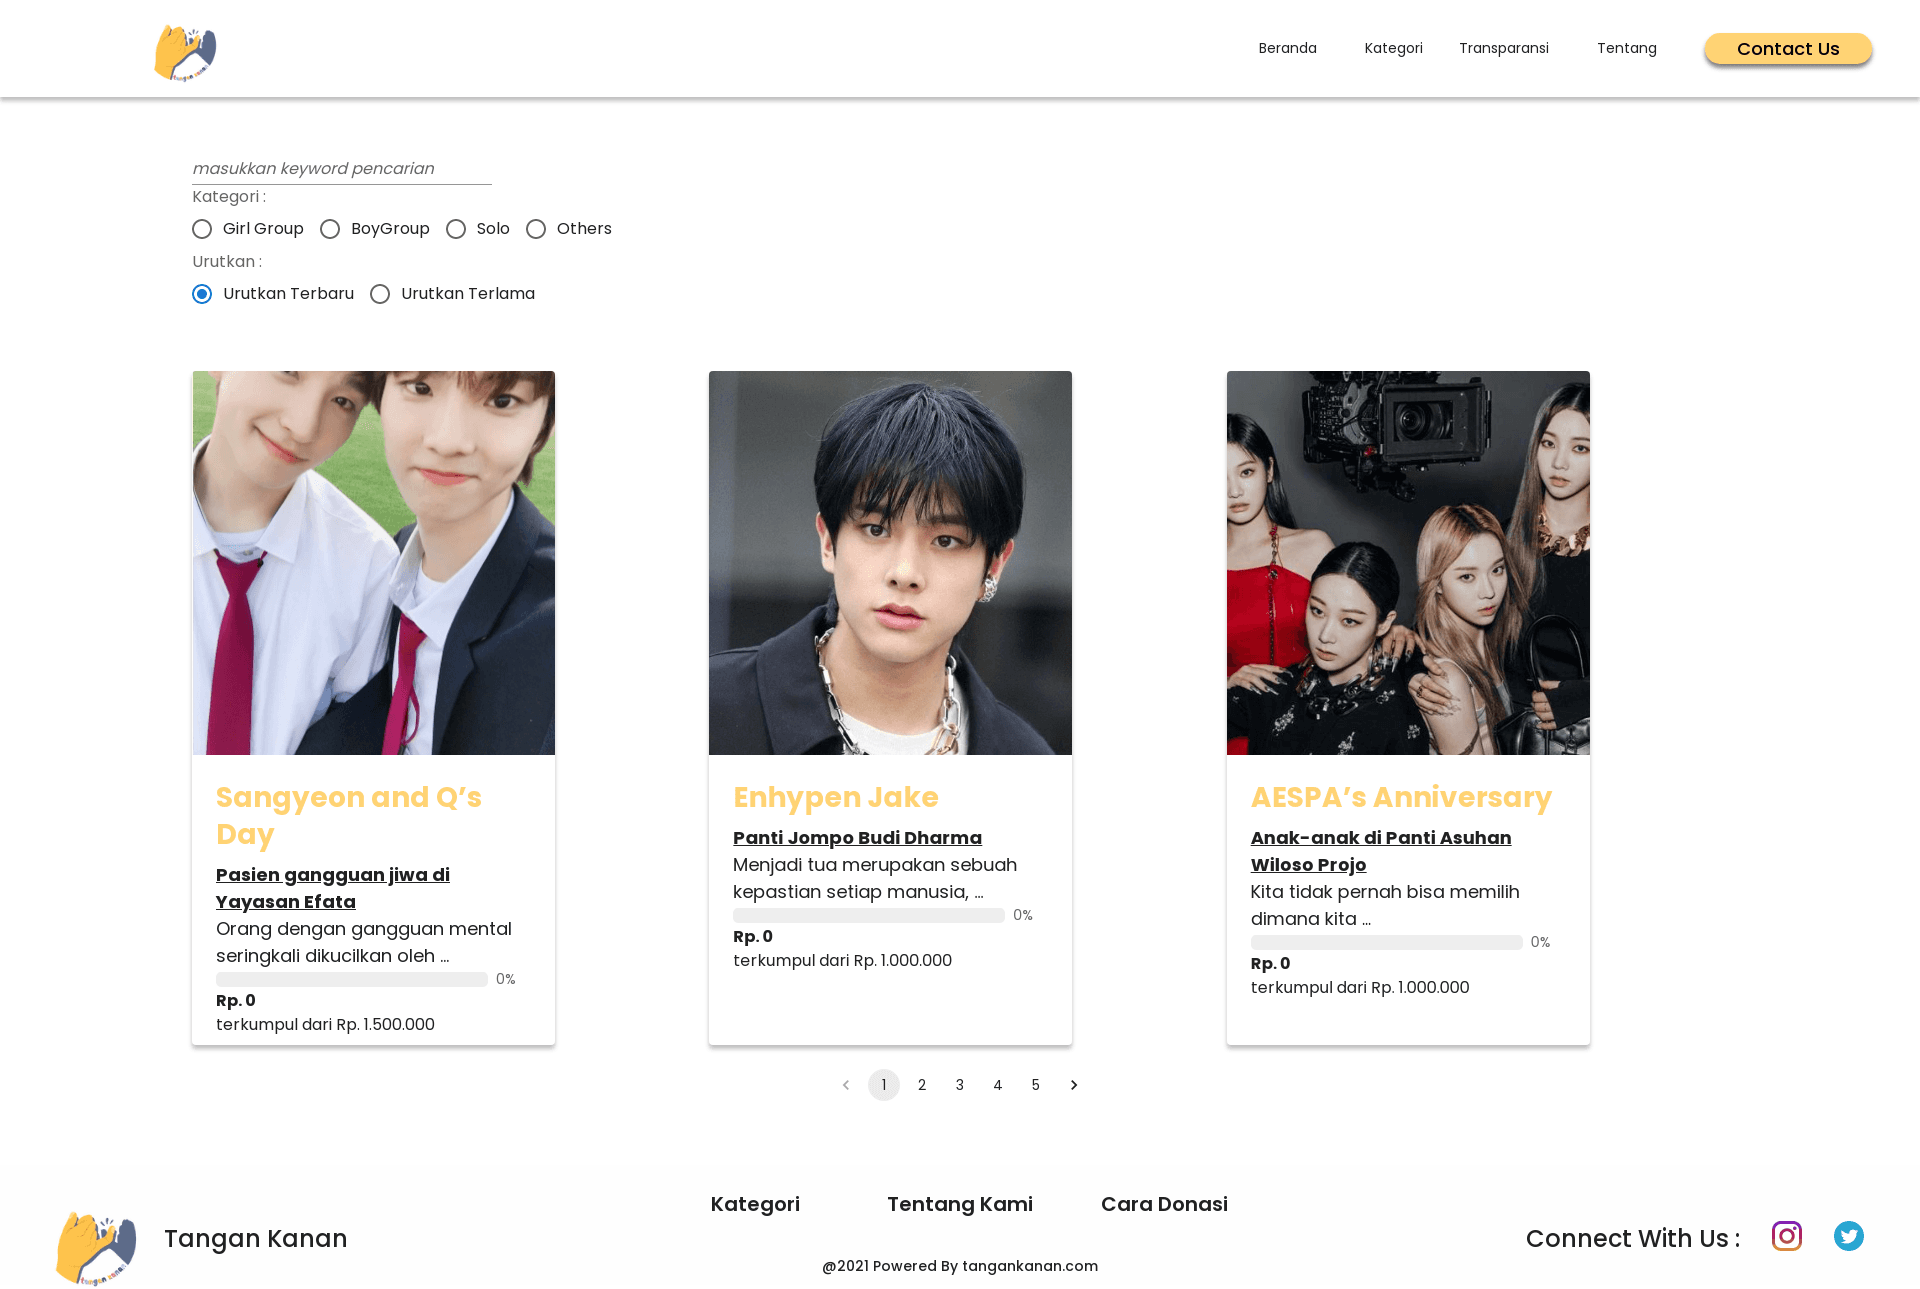Open Panti Jompo Budi Dharma link
The width and height of the screenshot is (1920, 1289).
pyautogui.click(x=857, y=838)
